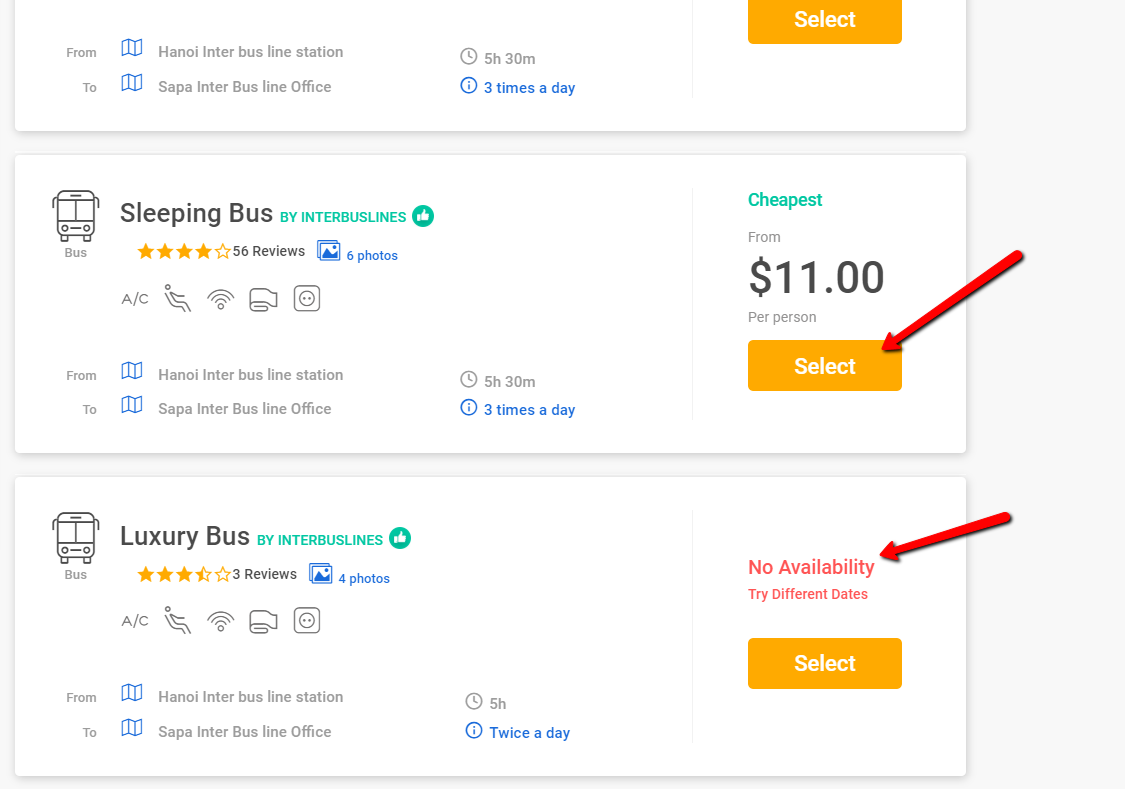Click Luxury Bus thumbs-up verified badge

(400, 538)
